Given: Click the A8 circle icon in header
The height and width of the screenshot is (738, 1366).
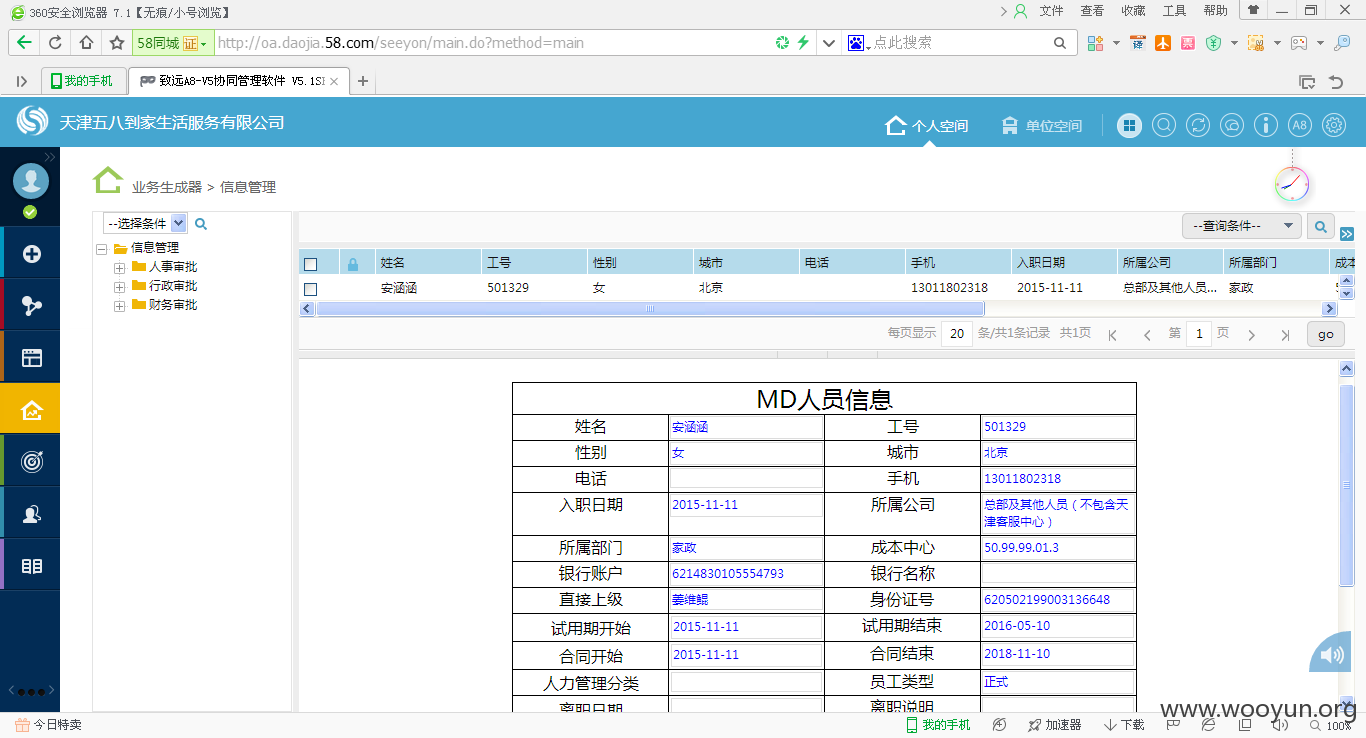Looking at the screenshot, I should tap(1299, 125).
